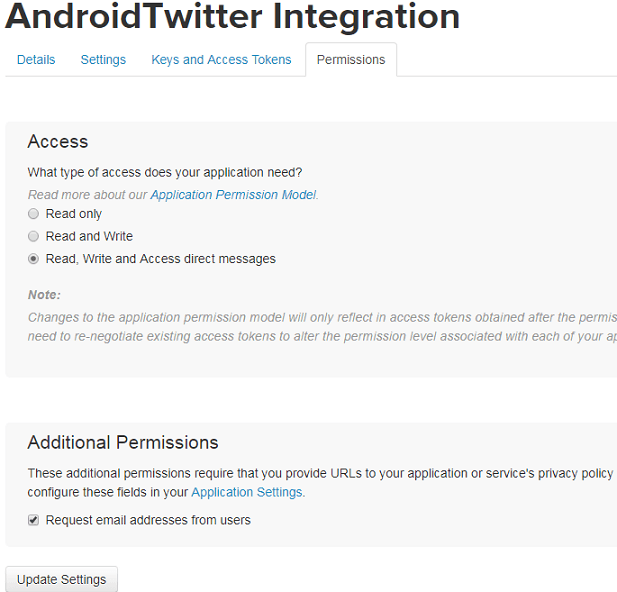The image size is (617, 592).
Task: Click the Access section heading
Action: 58,142
